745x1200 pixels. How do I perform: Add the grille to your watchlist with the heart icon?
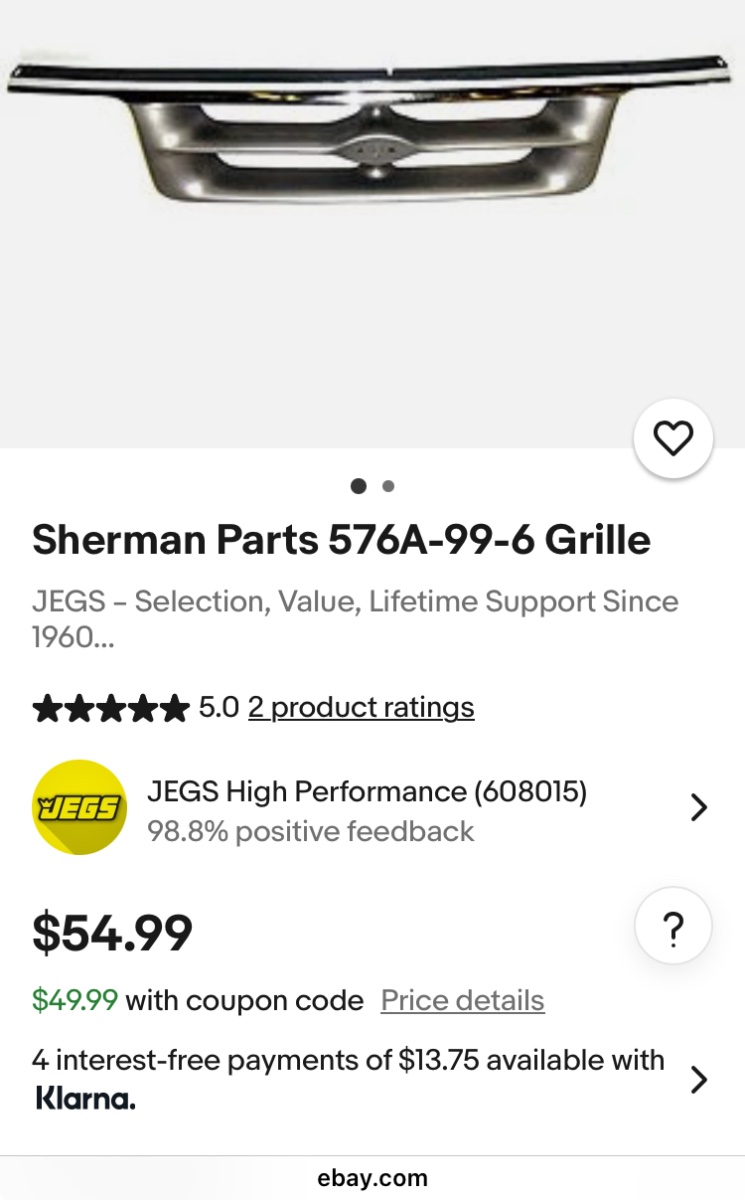pyautogui.click(x=673, y=438)
